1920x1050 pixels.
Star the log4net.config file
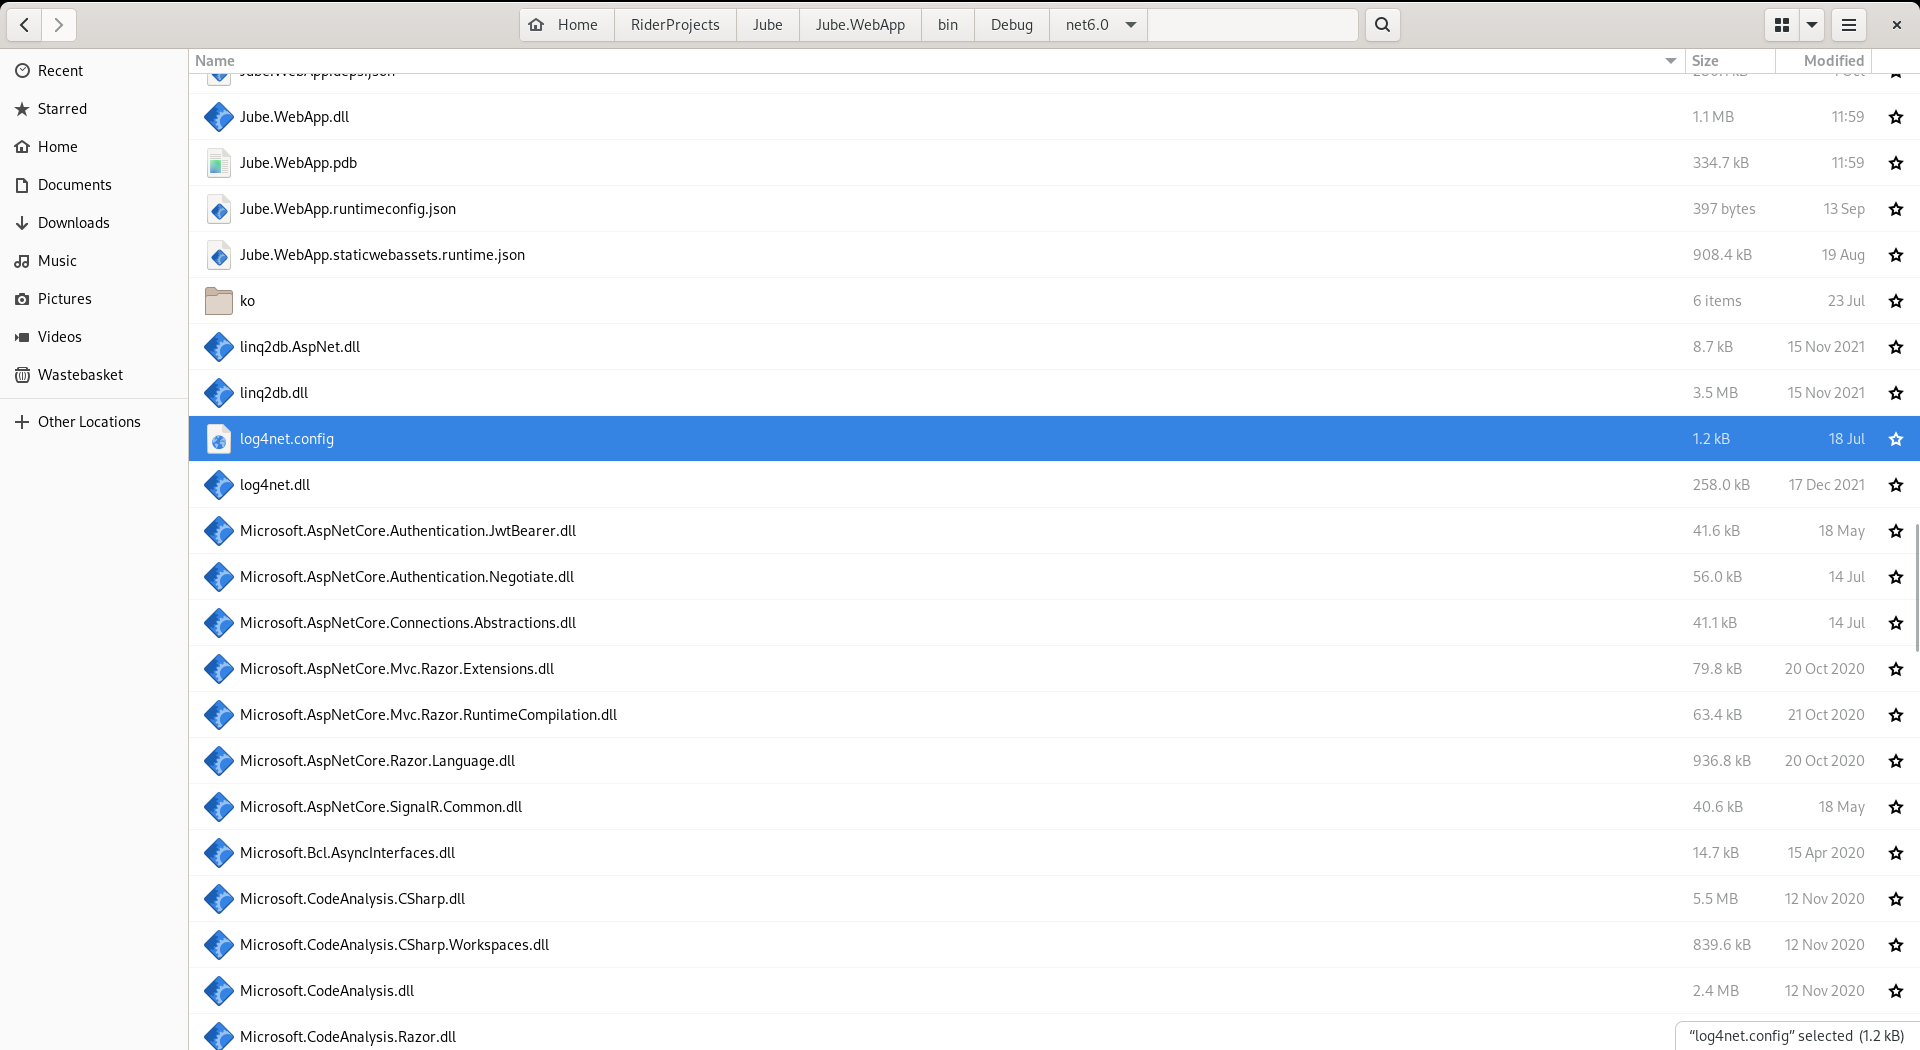pyautogui.click(x=1895, y=439)
